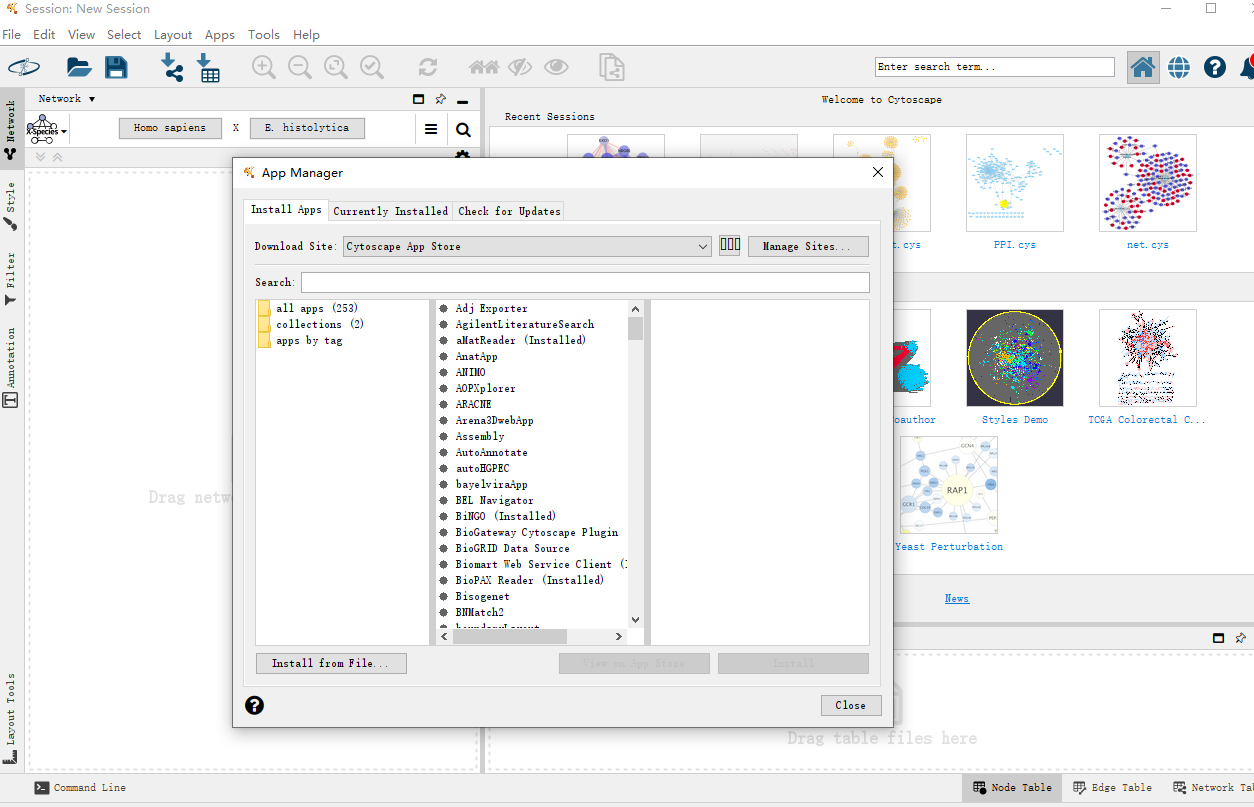Open a session file from the toolbar

coord(79,67)
